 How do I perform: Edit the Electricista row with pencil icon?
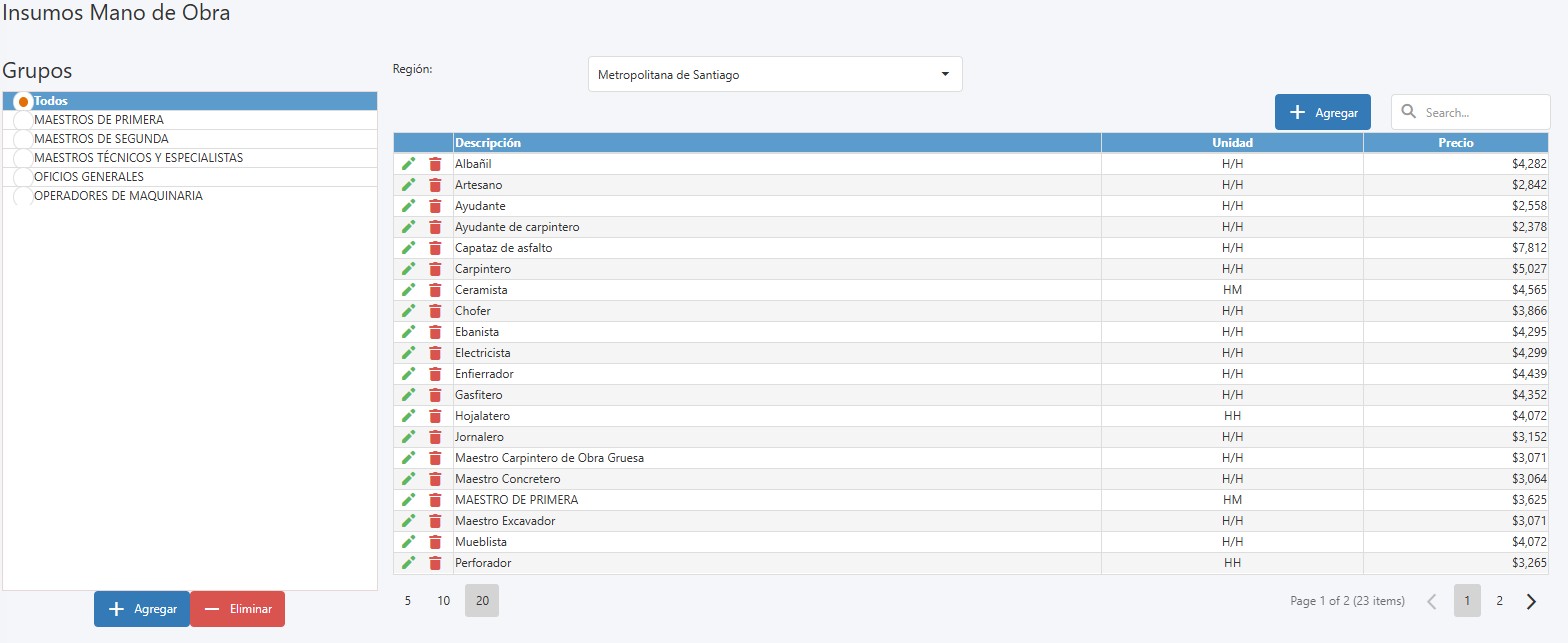(408, 353)
